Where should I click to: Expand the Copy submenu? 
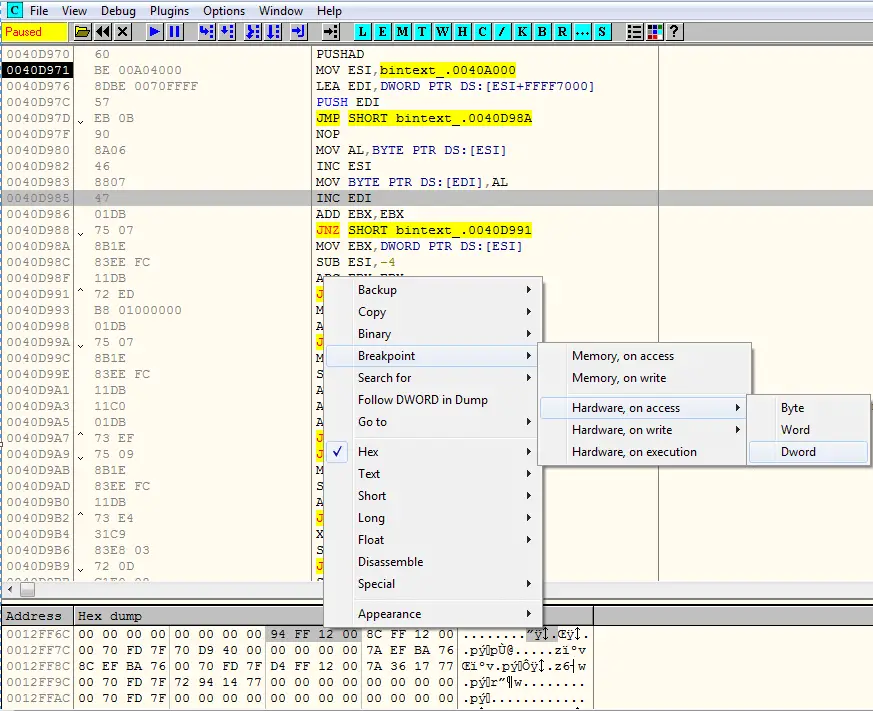coord(433,312)
